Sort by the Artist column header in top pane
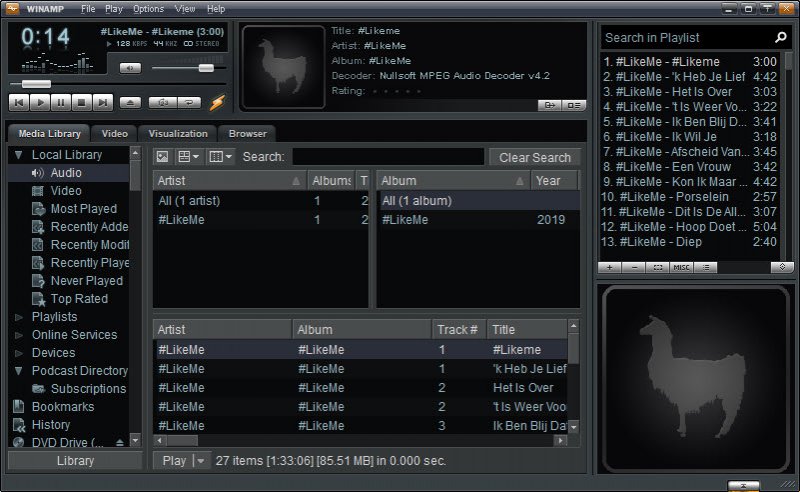Screen dimensions: 800x492 (229, 181)
